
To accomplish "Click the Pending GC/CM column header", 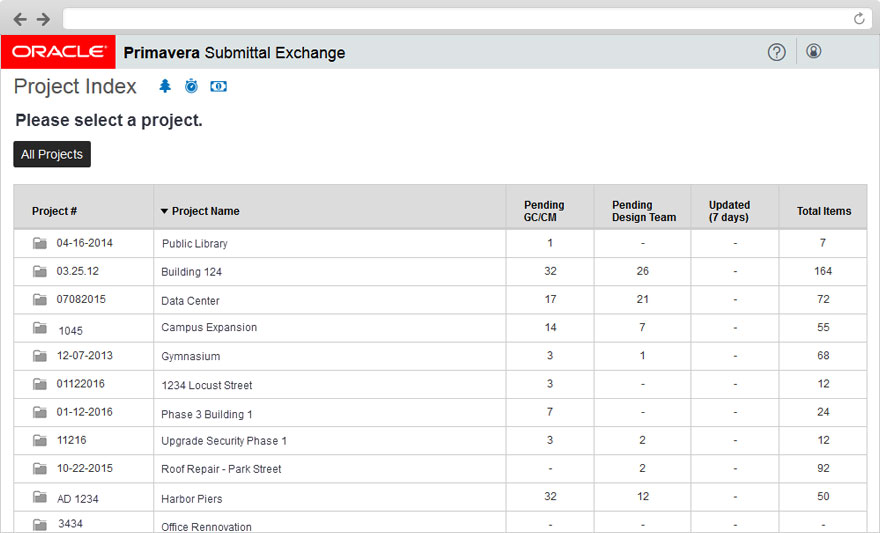I will 544,211.
